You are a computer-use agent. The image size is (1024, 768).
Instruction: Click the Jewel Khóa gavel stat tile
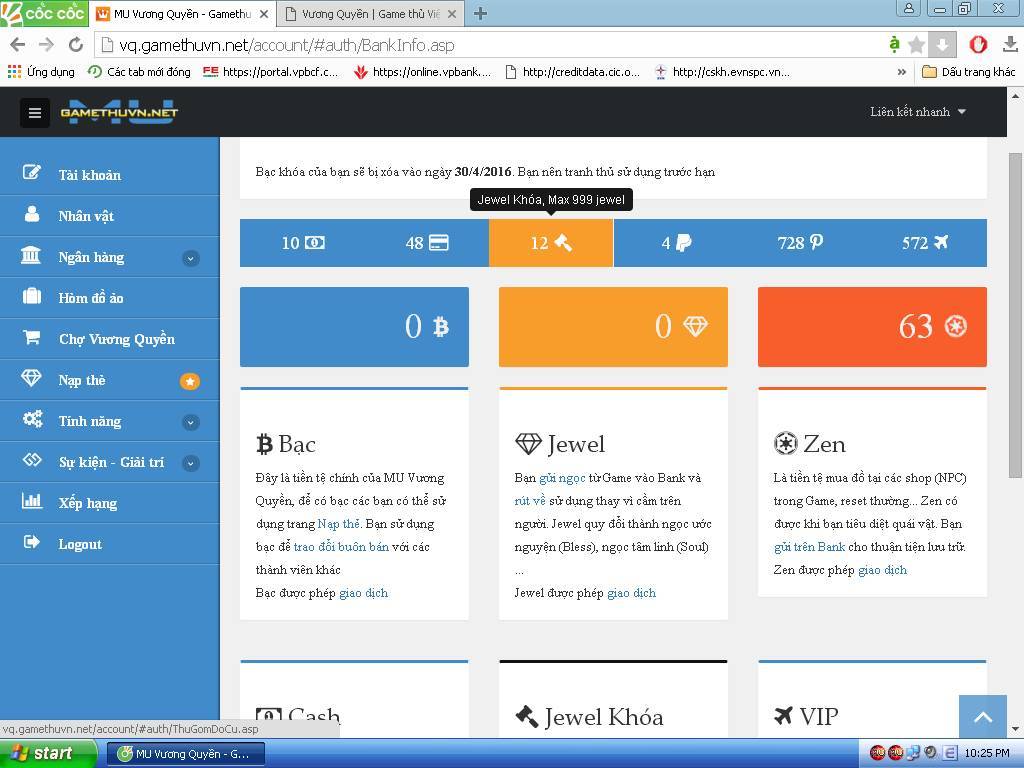[x=551, y=243]
